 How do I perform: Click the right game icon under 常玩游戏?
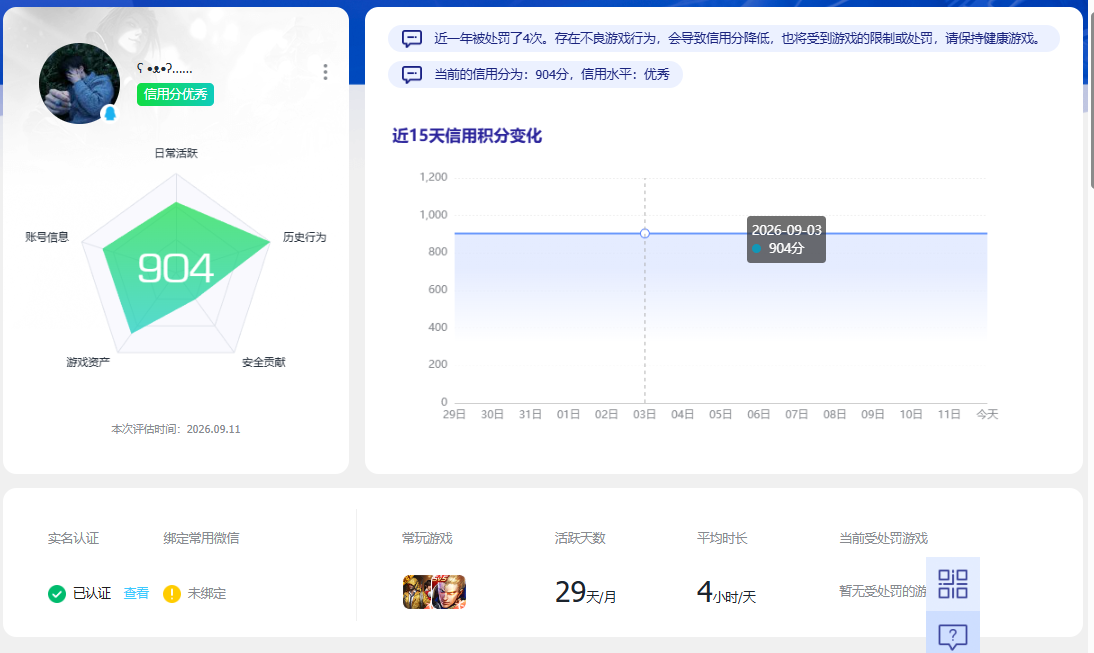tap(449, 592)
